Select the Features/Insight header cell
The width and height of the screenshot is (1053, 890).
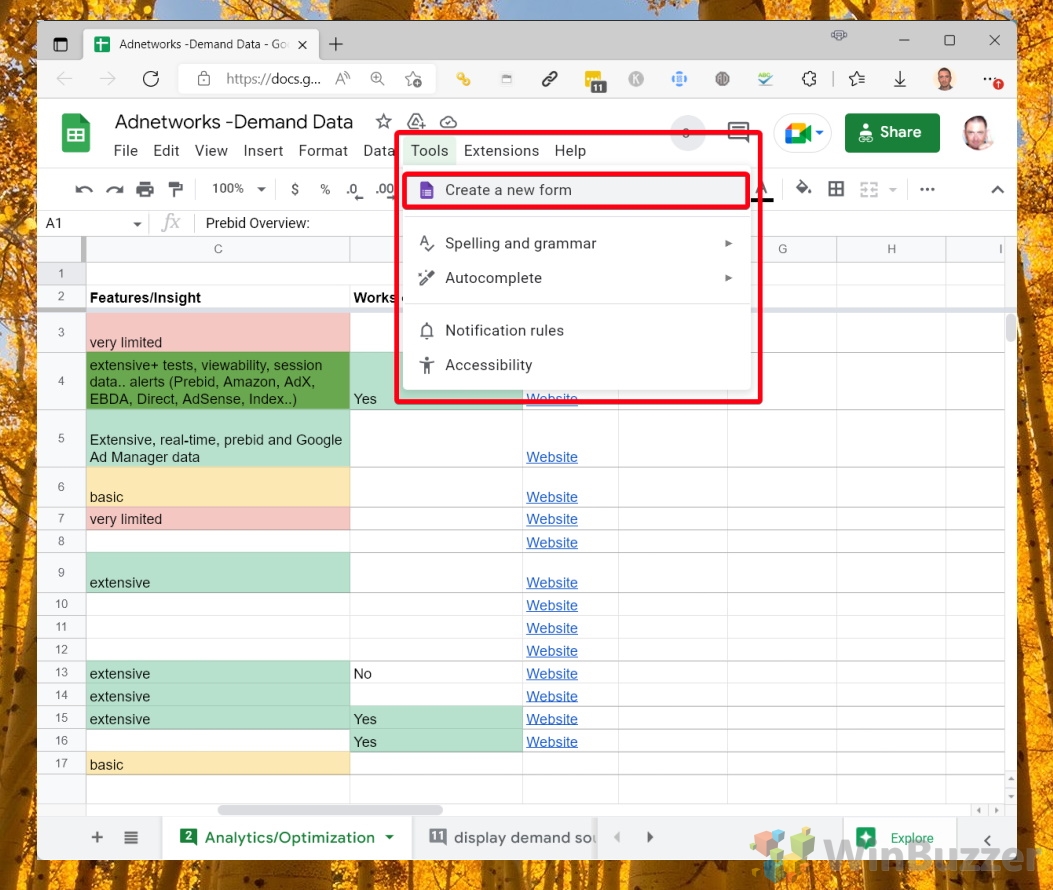pos(218,298)
